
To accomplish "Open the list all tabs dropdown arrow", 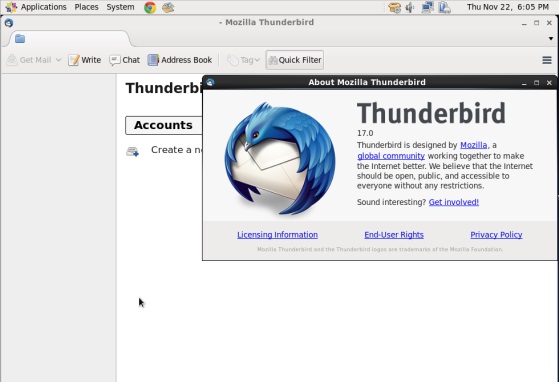I will click(x=551, y=38).
